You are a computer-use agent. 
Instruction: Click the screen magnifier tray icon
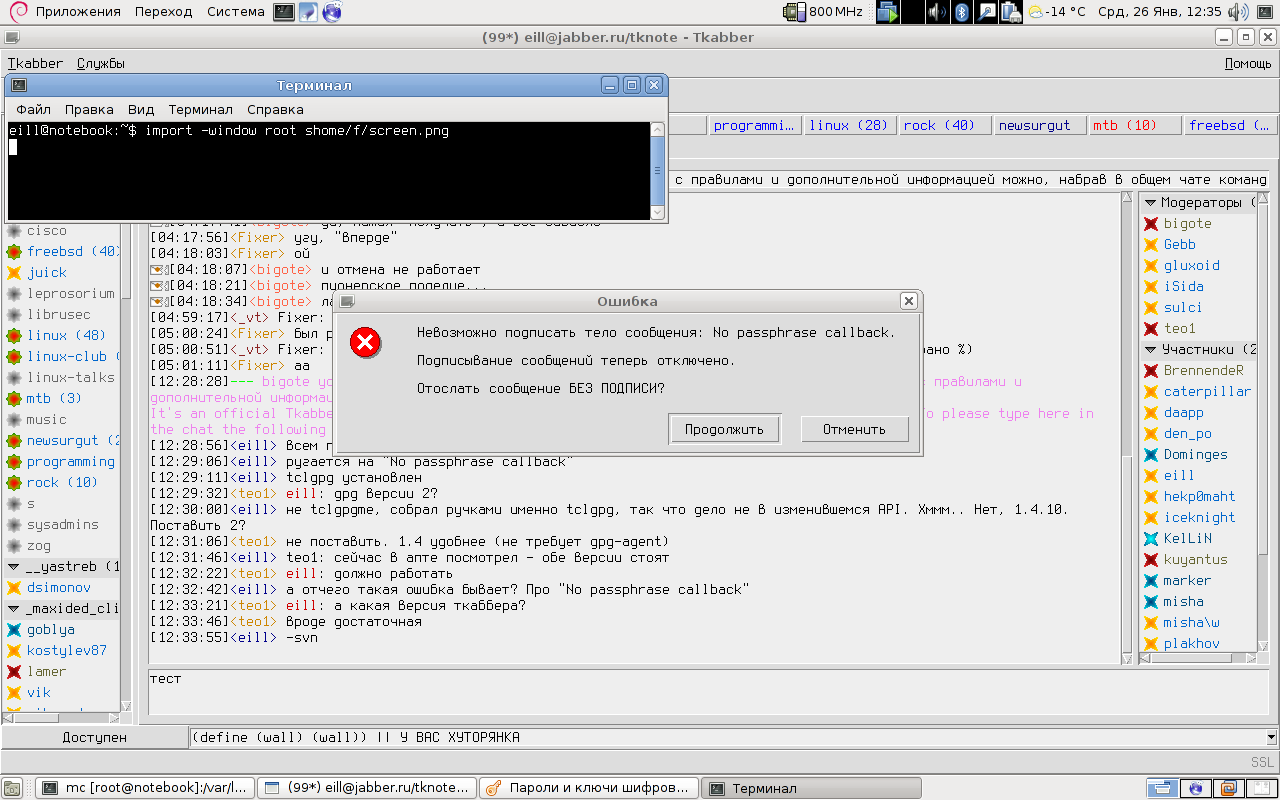point(987,12)
